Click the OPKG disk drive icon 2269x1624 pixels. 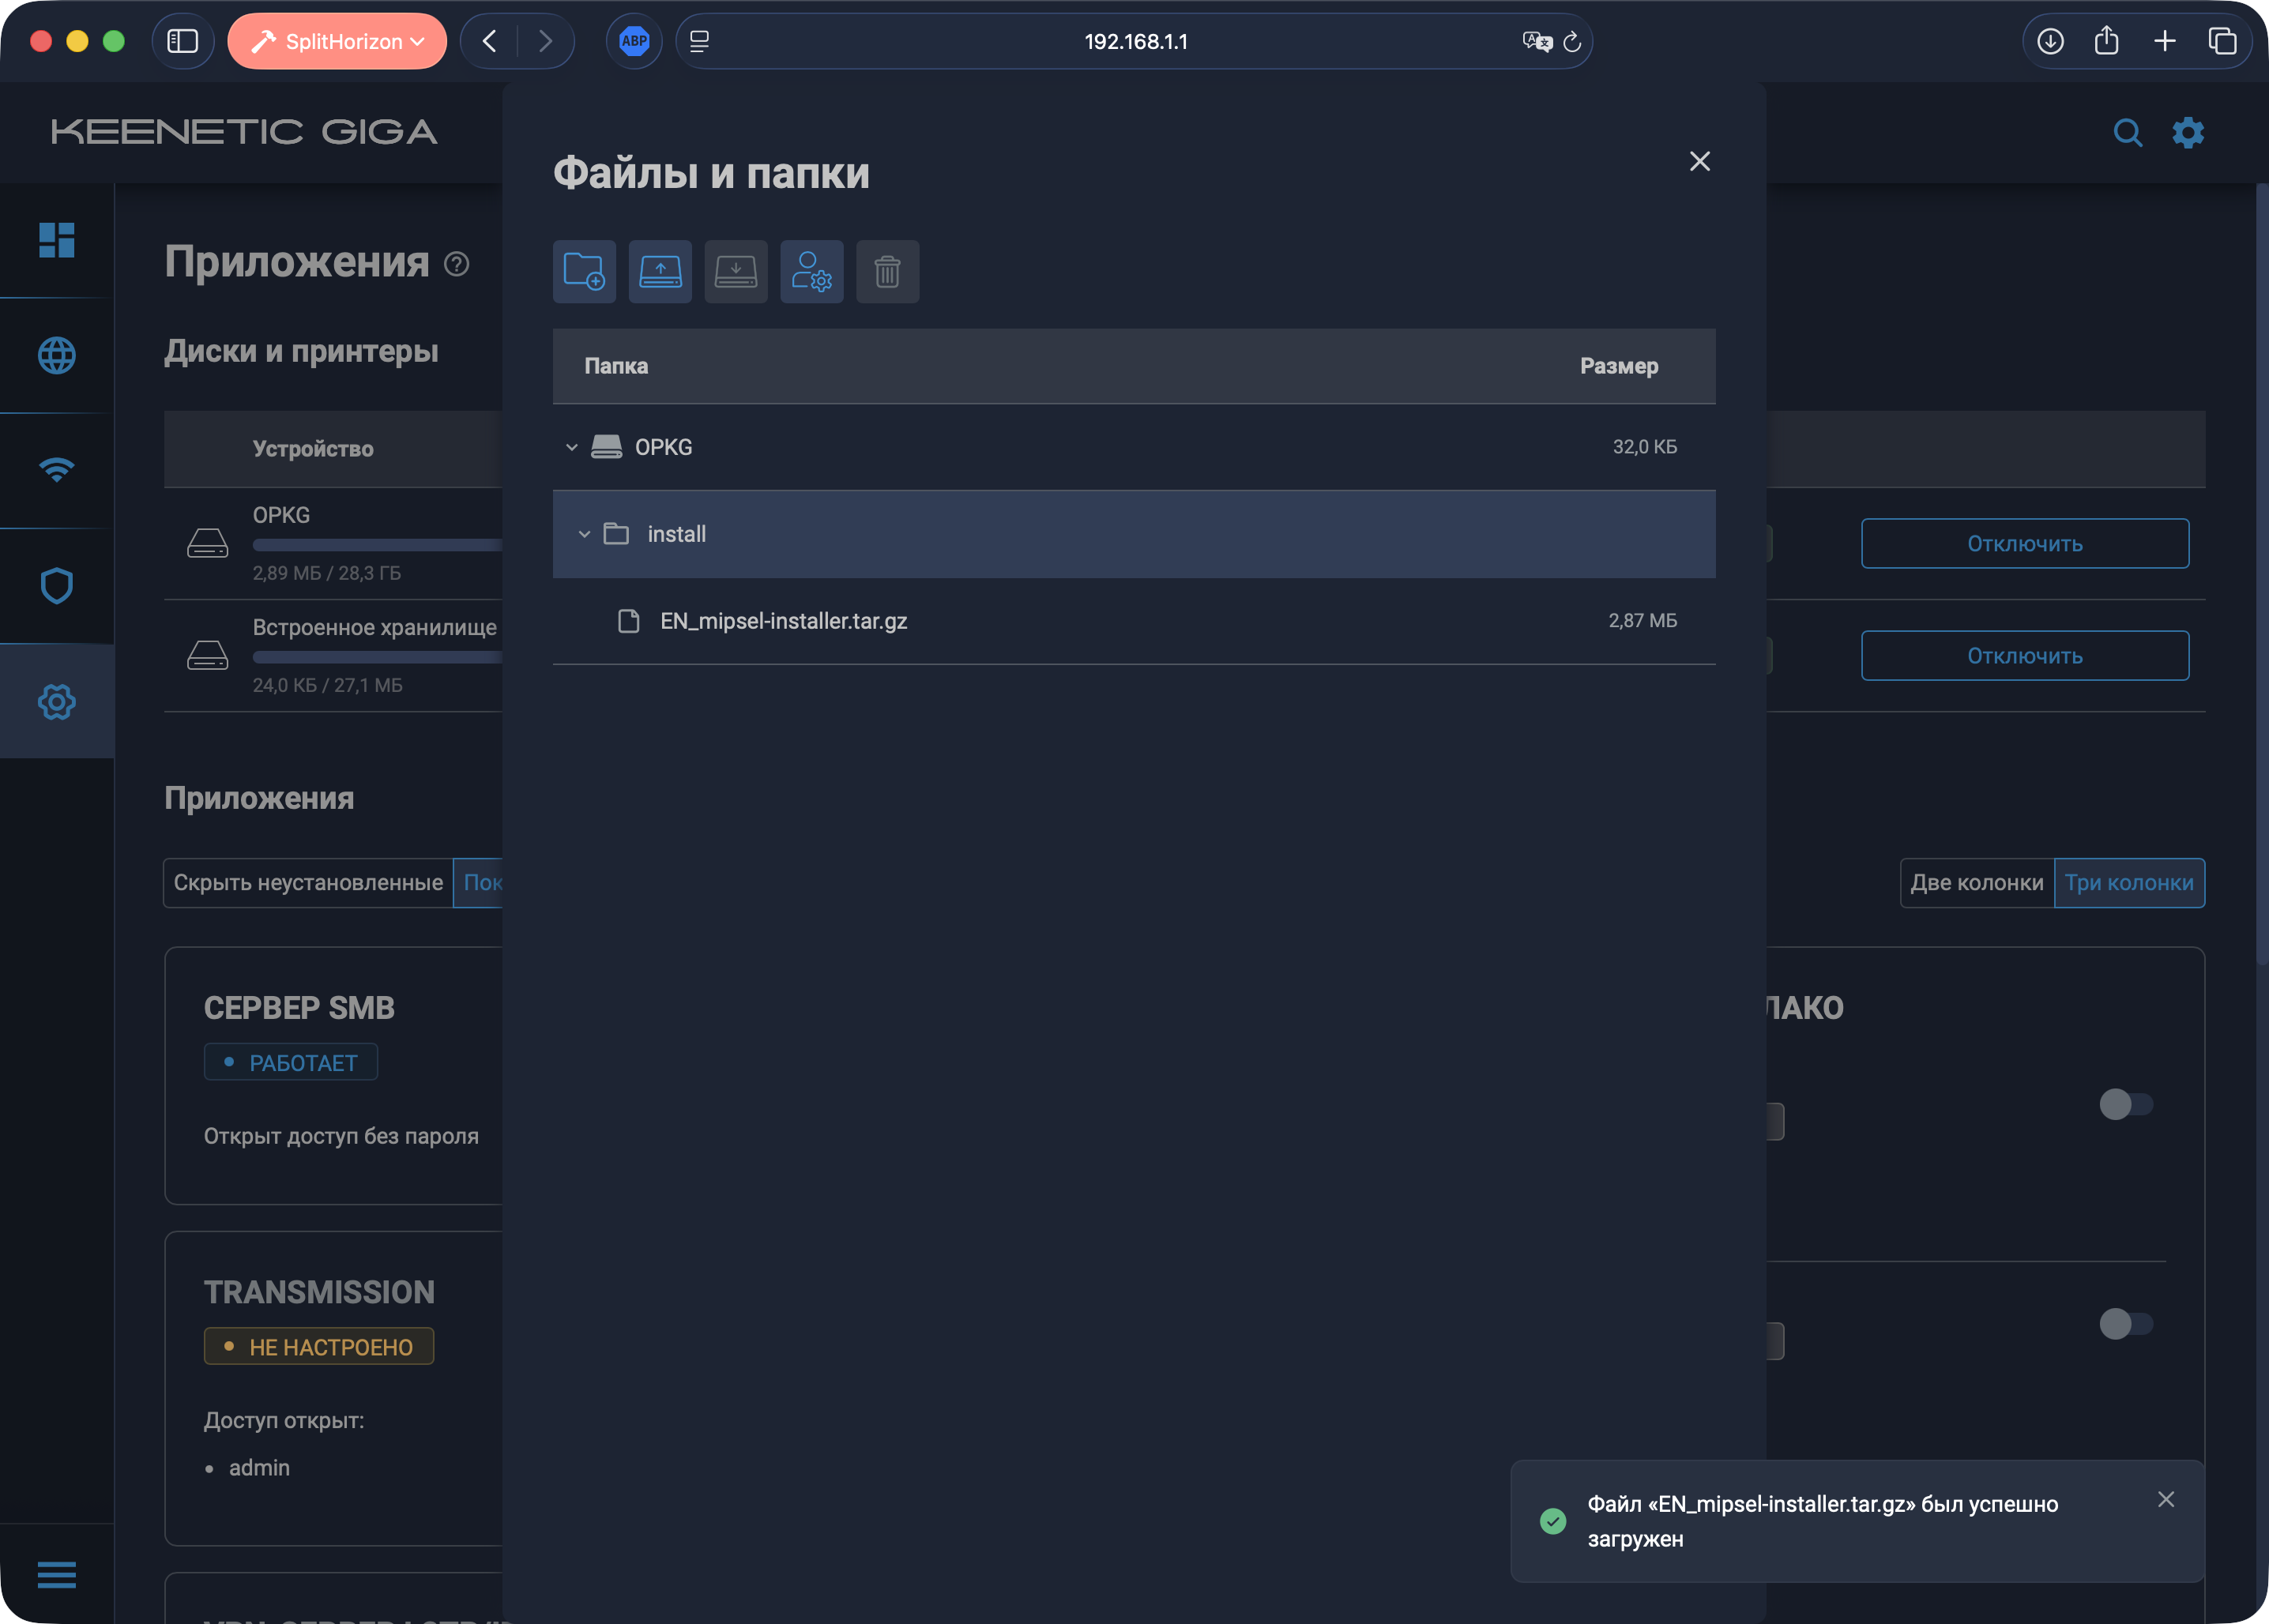[208, 543]
